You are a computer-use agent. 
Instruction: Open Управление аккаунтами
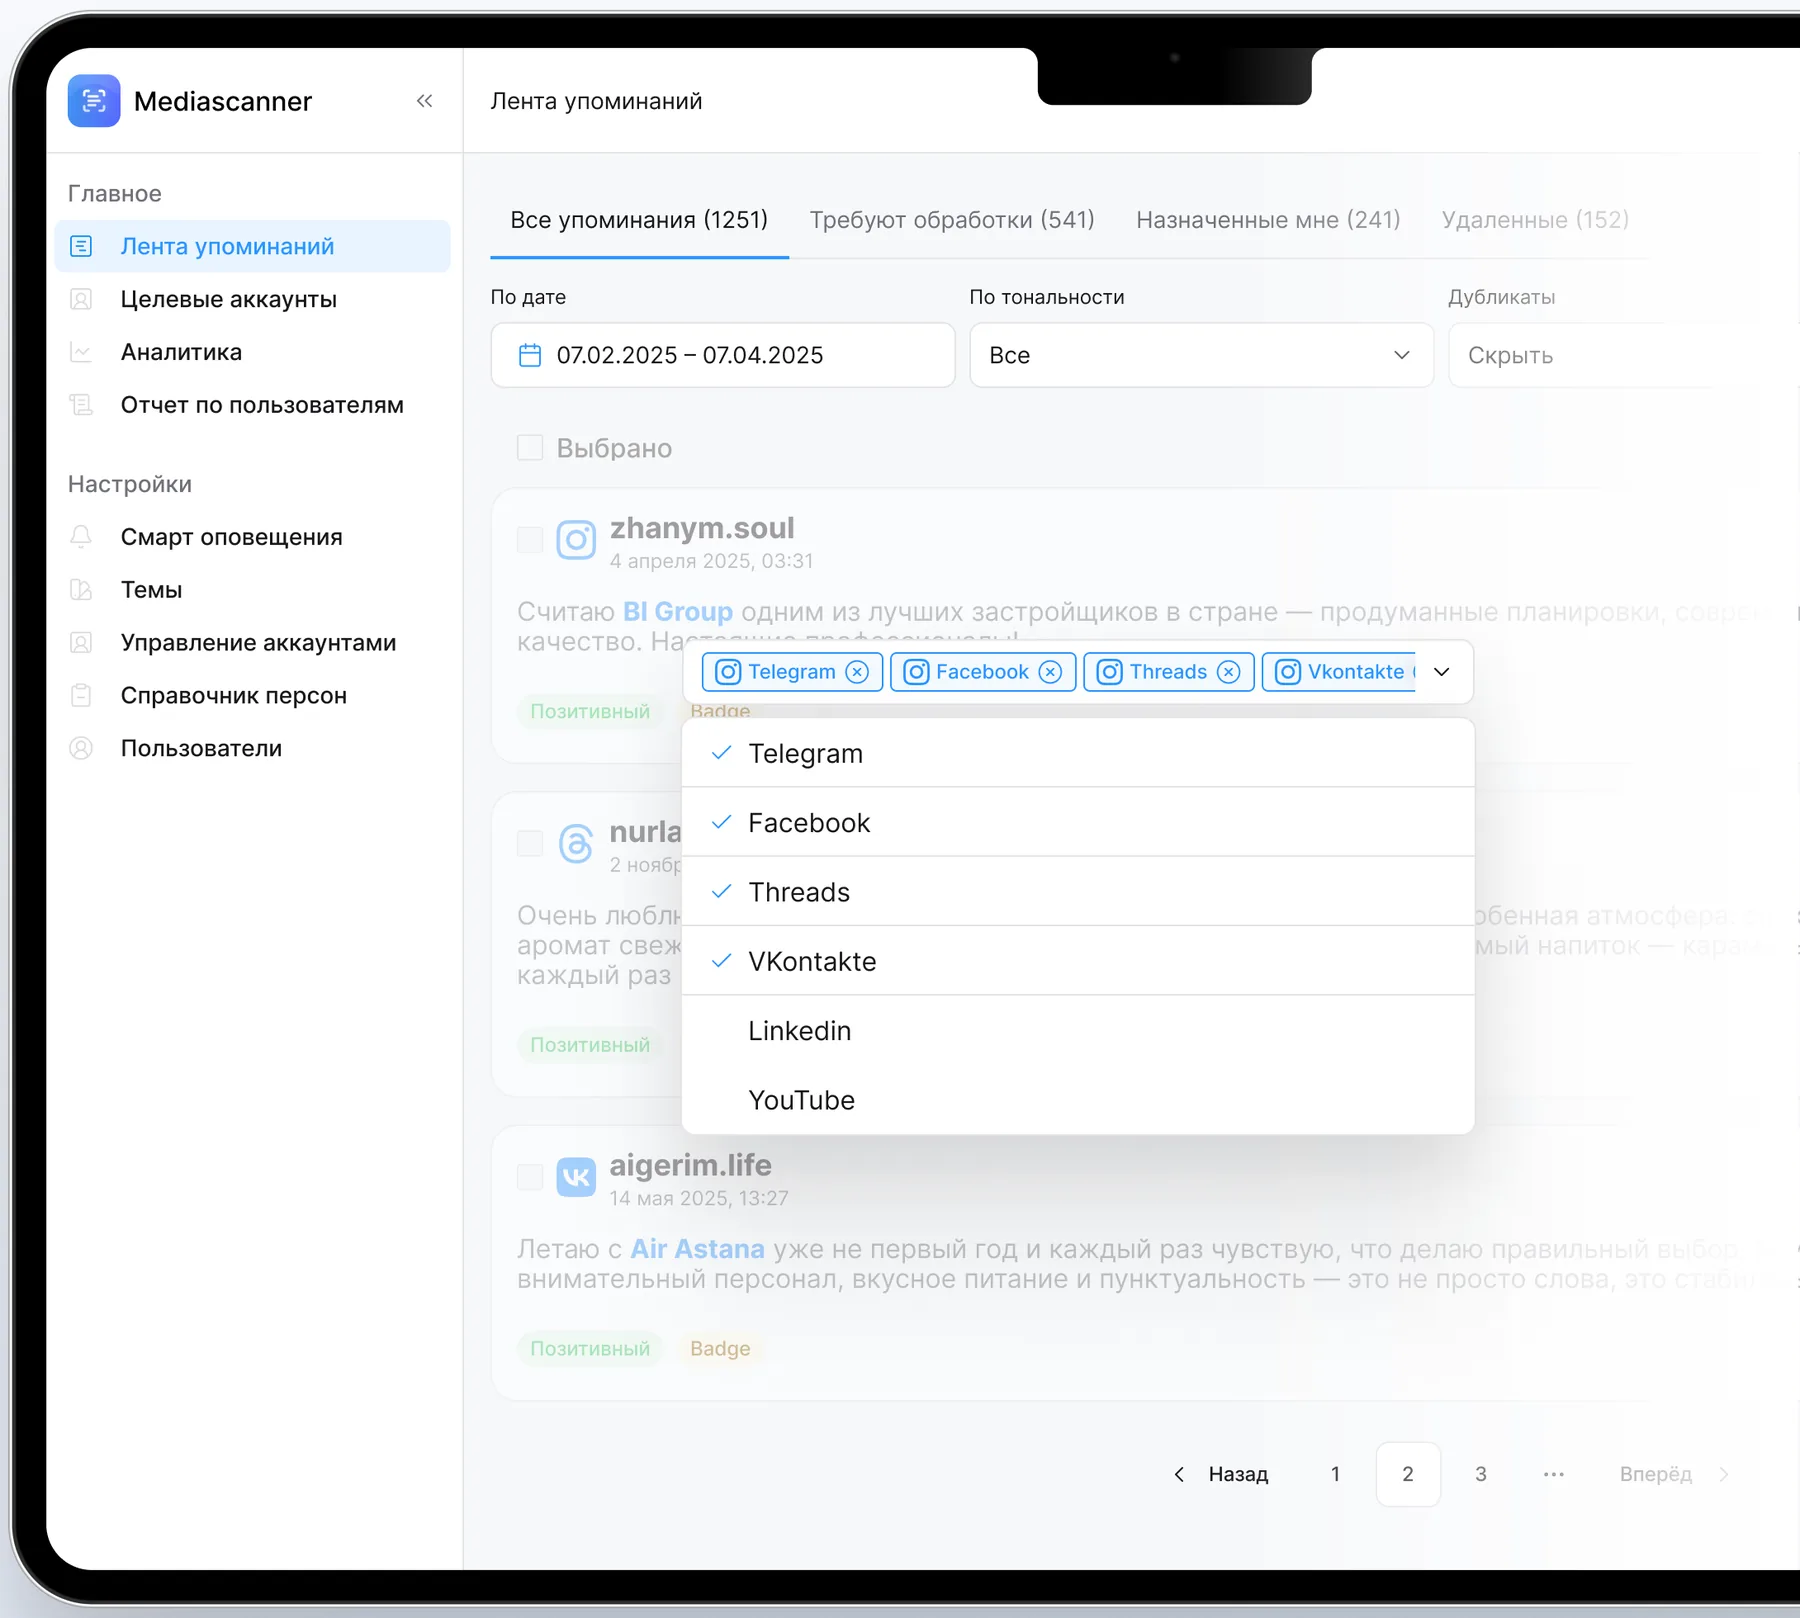(x=252, y=643)
